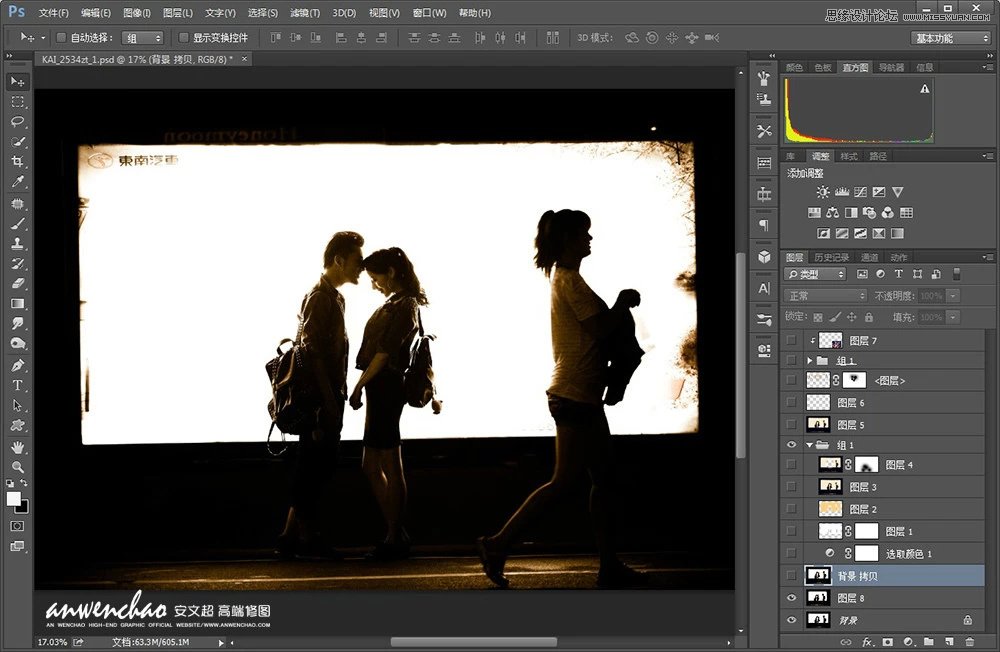Image resolution: width=1000 pixels, height=652 pixels.
Task: Add Levels adjustment icon
Action: (x=842, y=192)
